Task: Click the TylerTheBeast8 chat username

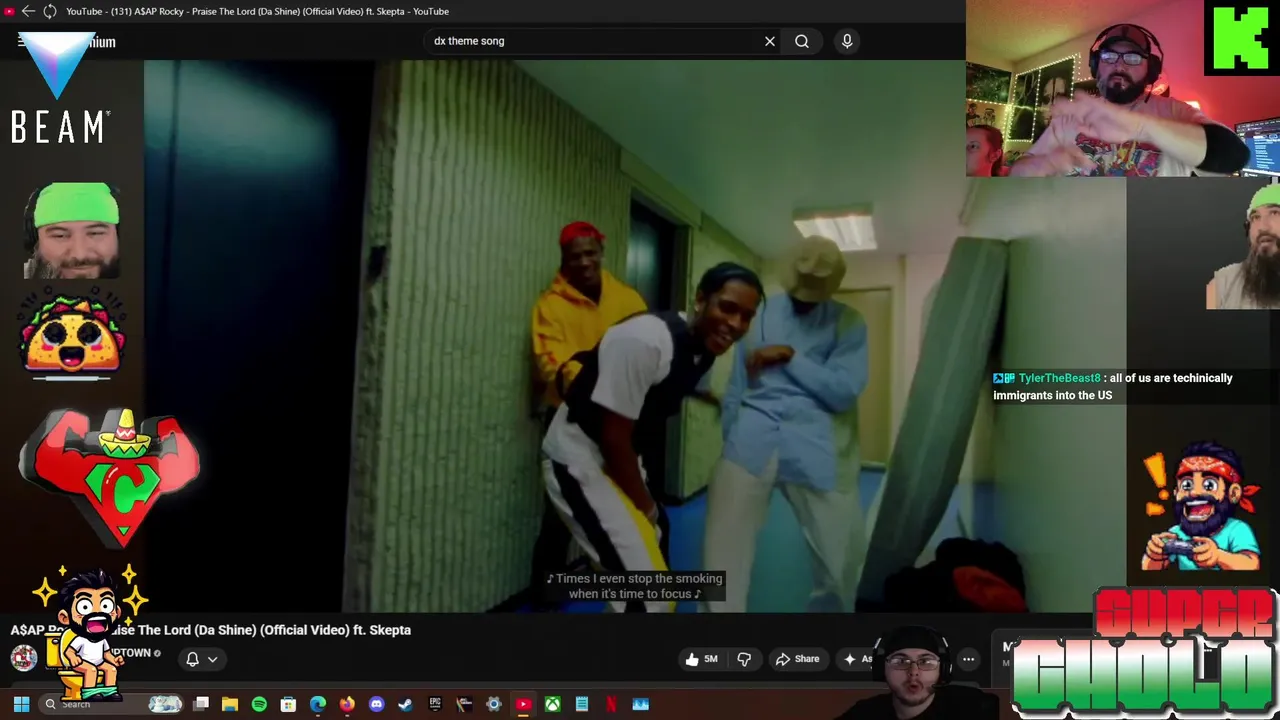Action: [x=1059, y=378]
